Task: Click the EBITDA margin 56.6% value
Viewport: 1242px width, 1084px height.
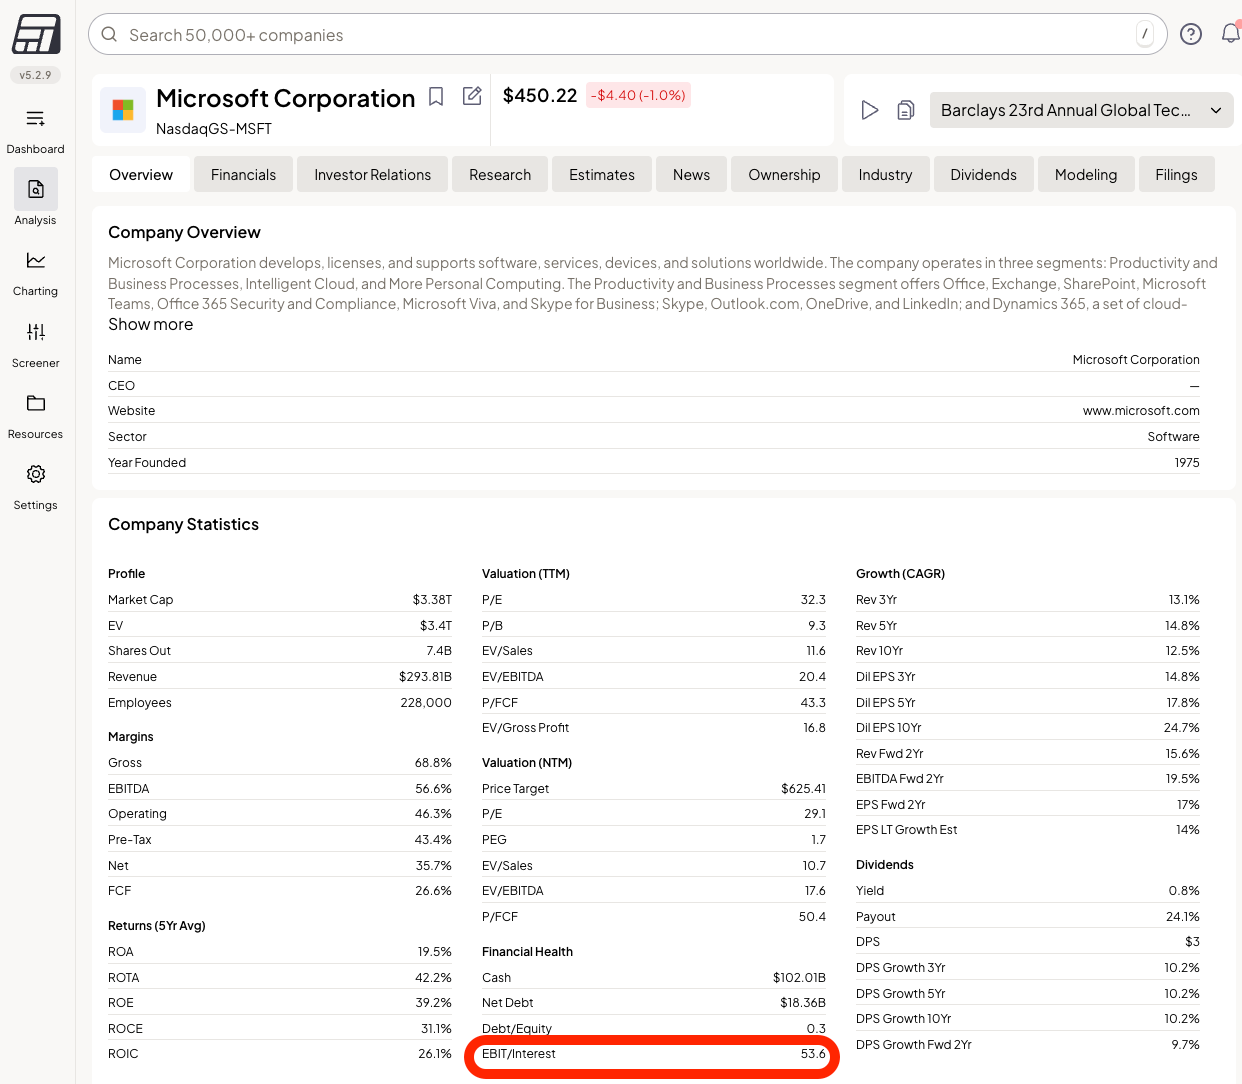Action: (434, 789)
